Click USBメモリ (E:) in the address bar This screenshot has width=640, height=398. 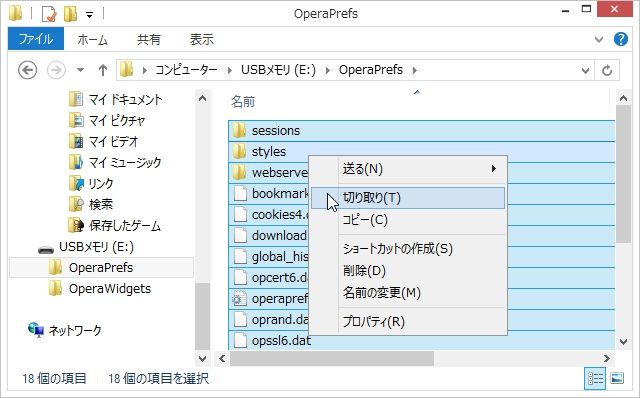click(x=278, y=70)
